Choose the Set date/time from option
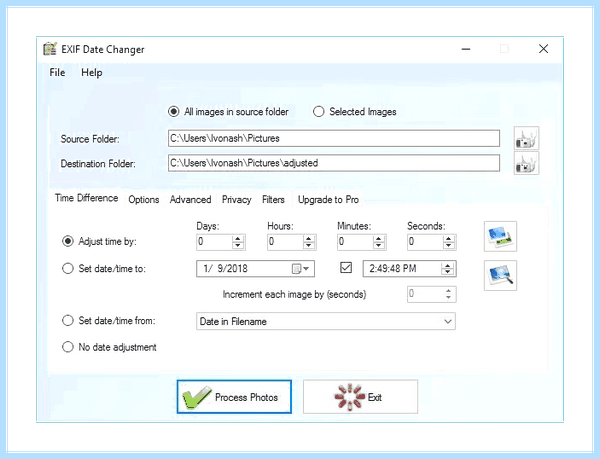The height and width of the screenshot is (459, 600). pyautogui.click(x=68, y=321)
